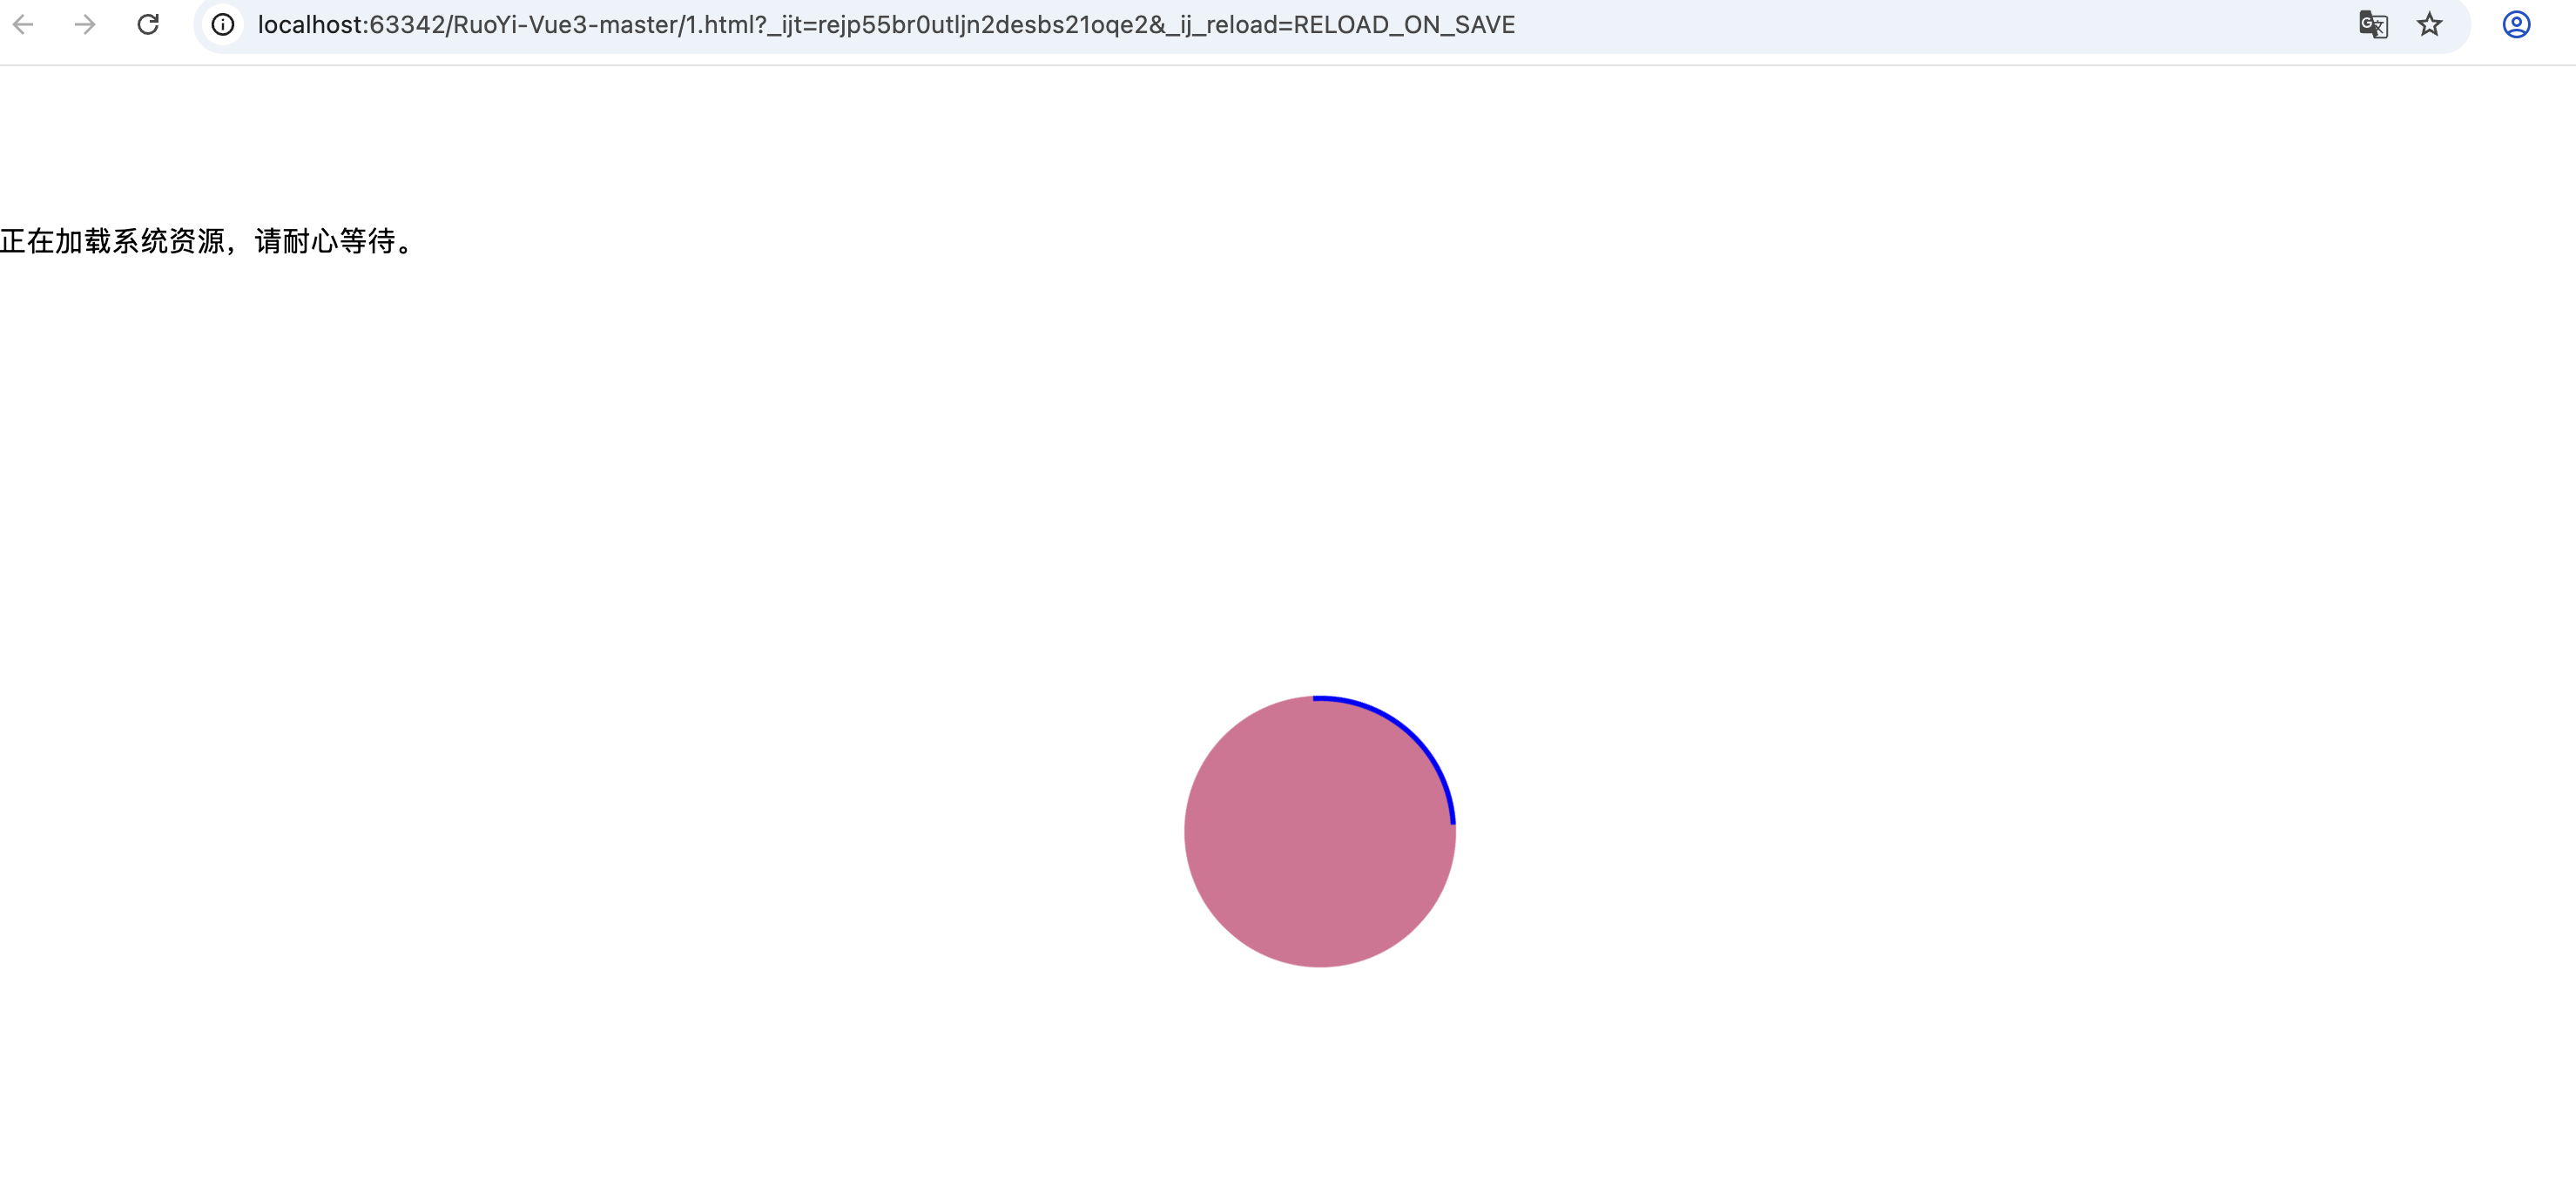This screenshot has width=2576, height=1179.
Task: Click the center of the pink loading circle
Action: point(1320,832)
